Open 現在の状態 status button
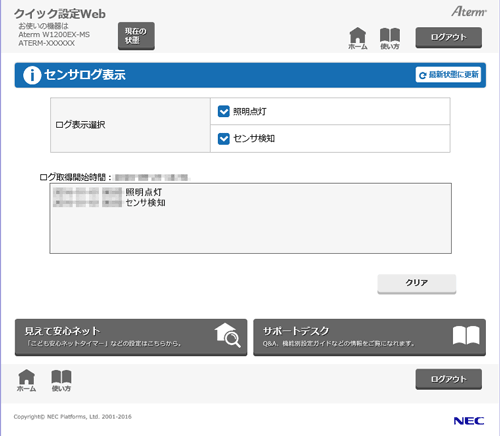 pos(136,36)
